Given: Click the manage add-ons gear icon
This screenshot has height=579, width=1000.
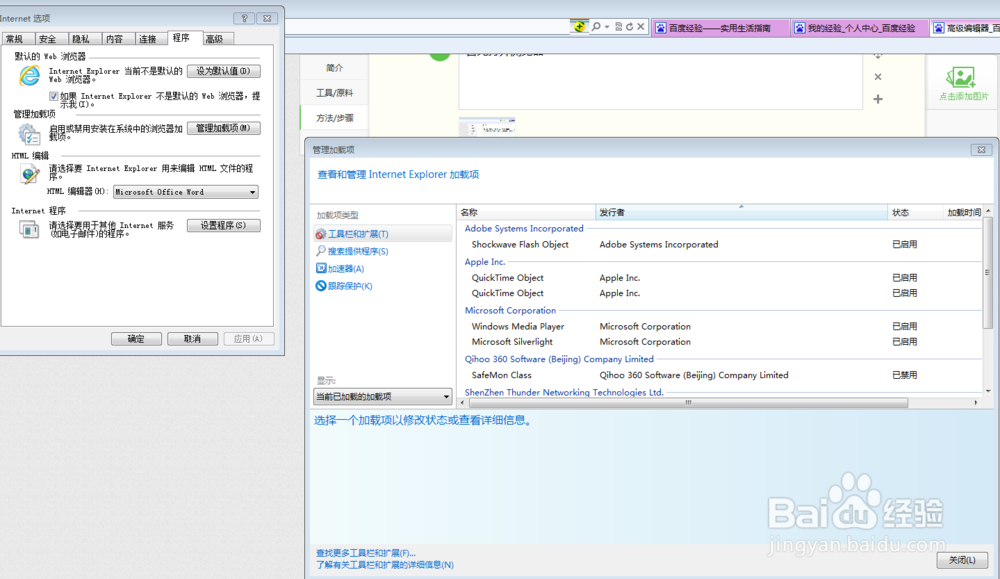Looking at the screenshot, I should (x=29, y=133).
